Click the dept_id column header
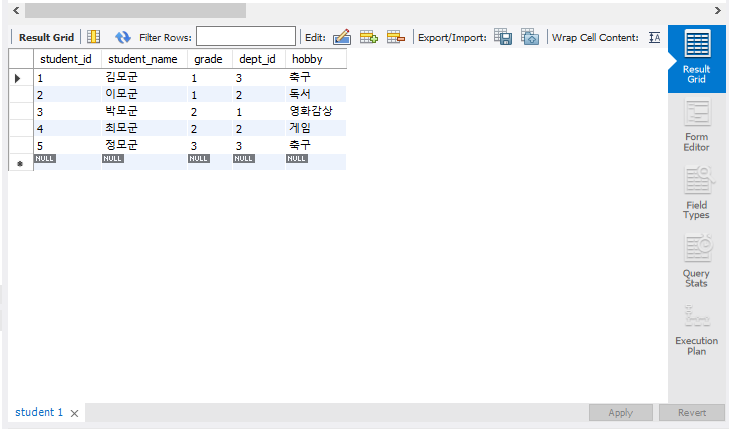Image resolution: width=729 pixels, height=429 pixels. 258,59
